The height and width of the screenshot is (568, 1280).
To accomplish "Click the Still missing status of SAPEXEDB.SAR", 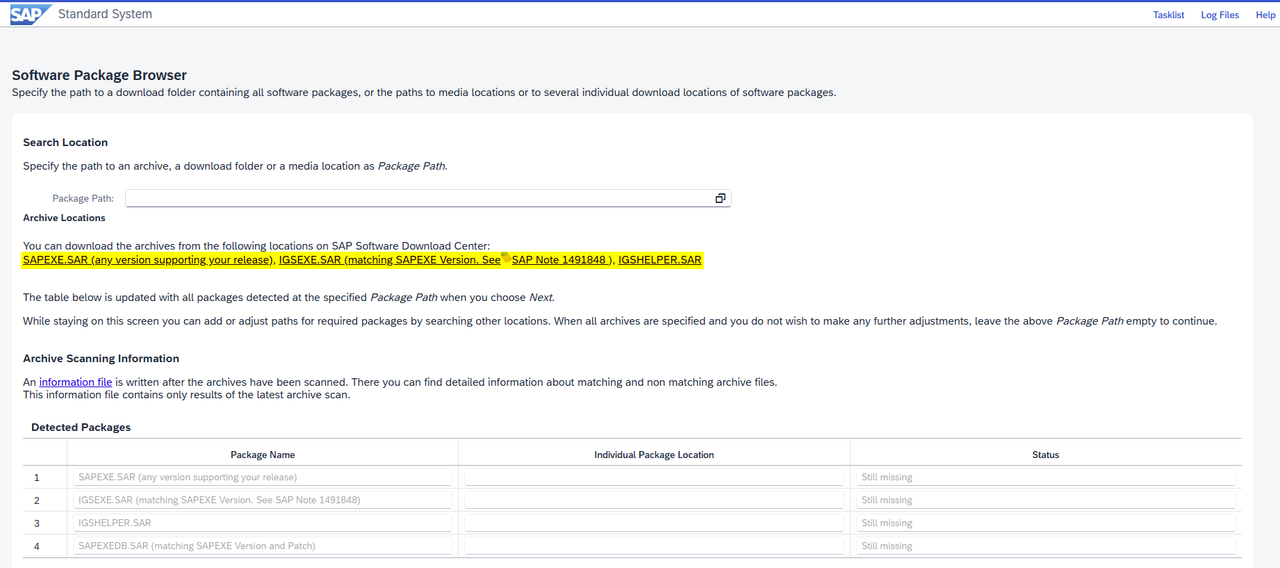I will [x=1046, y=546].
